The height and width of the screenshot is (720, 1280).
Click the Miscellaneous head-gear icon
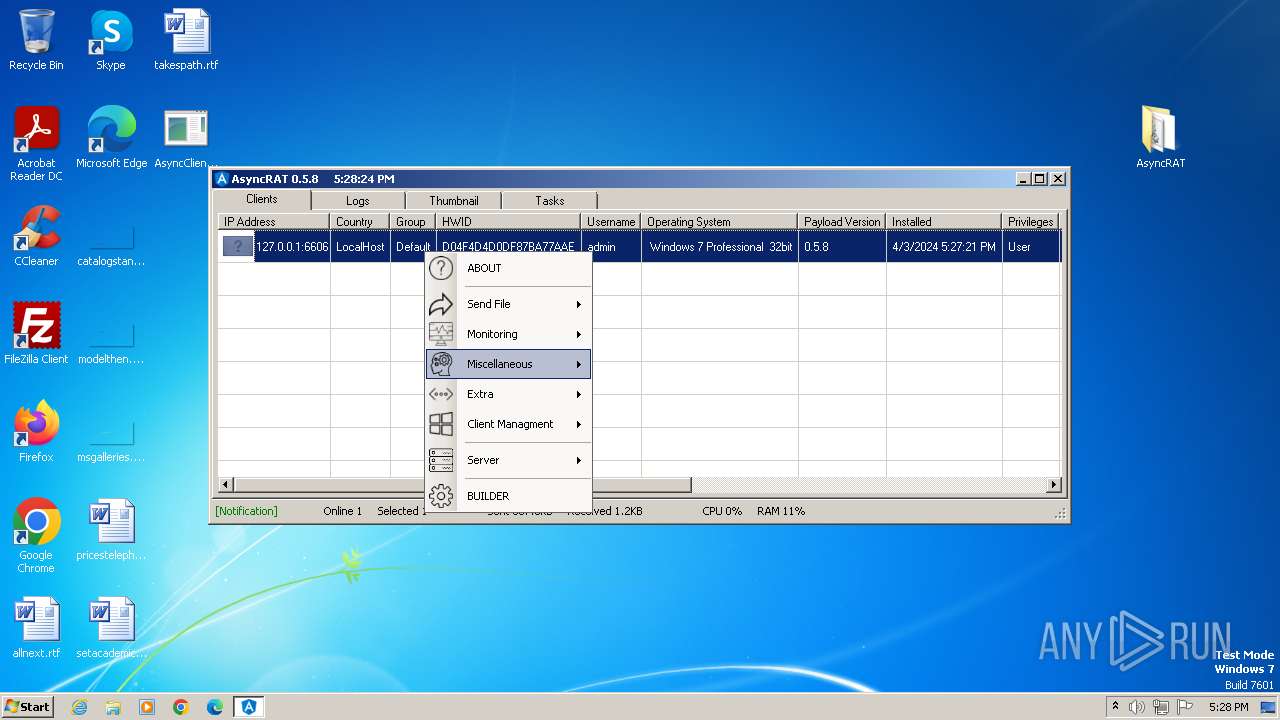pos(441,364)
